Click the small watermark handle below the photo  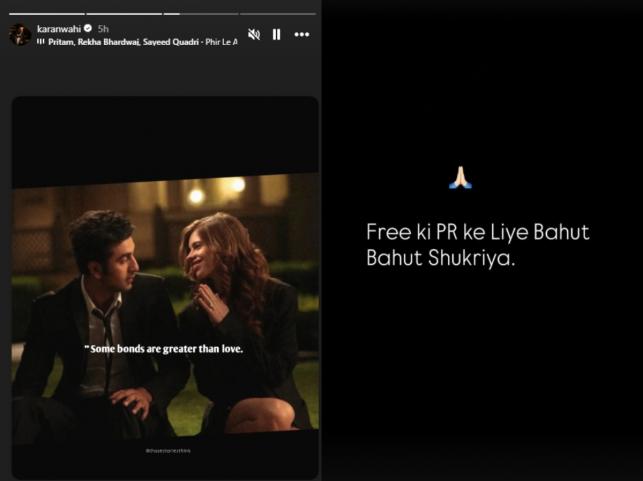coord(165,452)
